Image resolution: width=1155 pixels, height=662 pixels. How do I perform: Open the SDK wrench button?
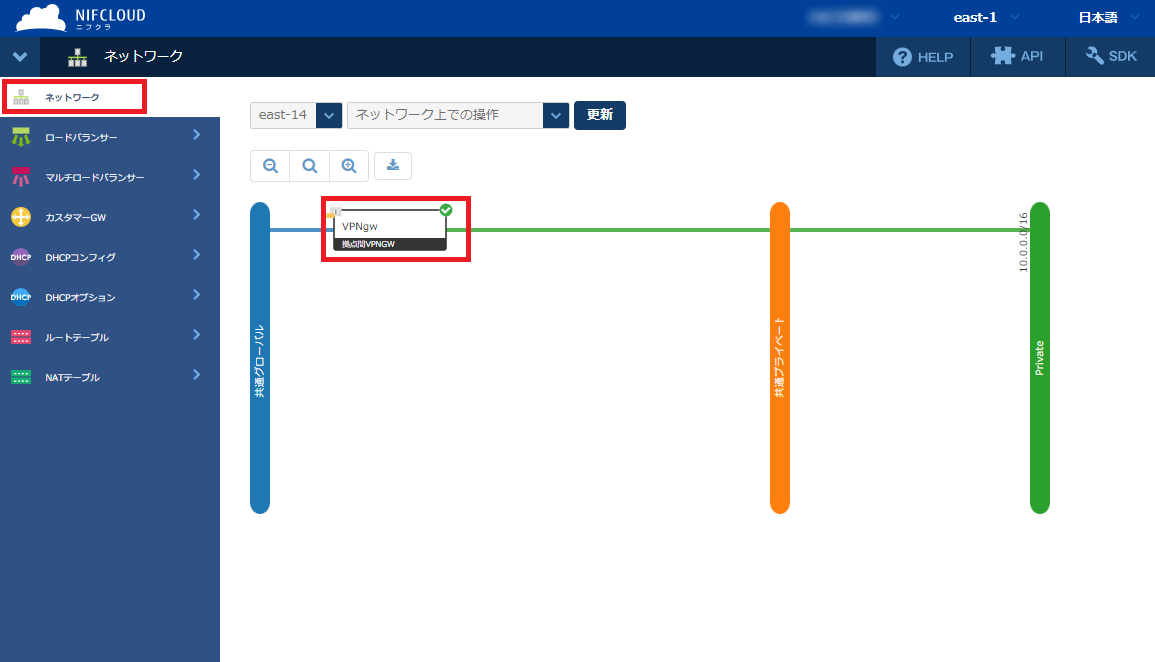point(1110,57)
